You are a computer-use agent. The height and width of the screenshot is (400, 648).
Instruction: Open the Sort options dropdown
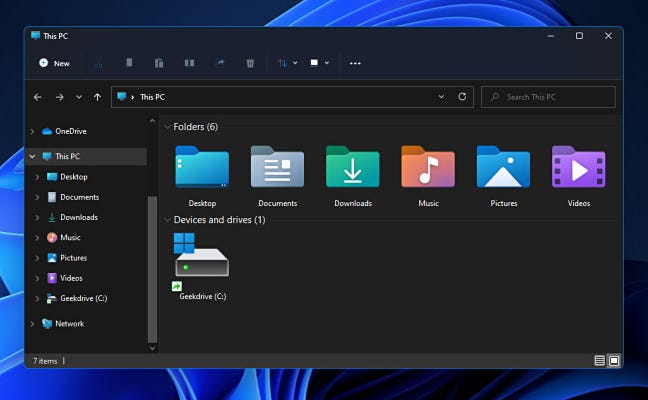pyautogui.click(x=286, y=63)
